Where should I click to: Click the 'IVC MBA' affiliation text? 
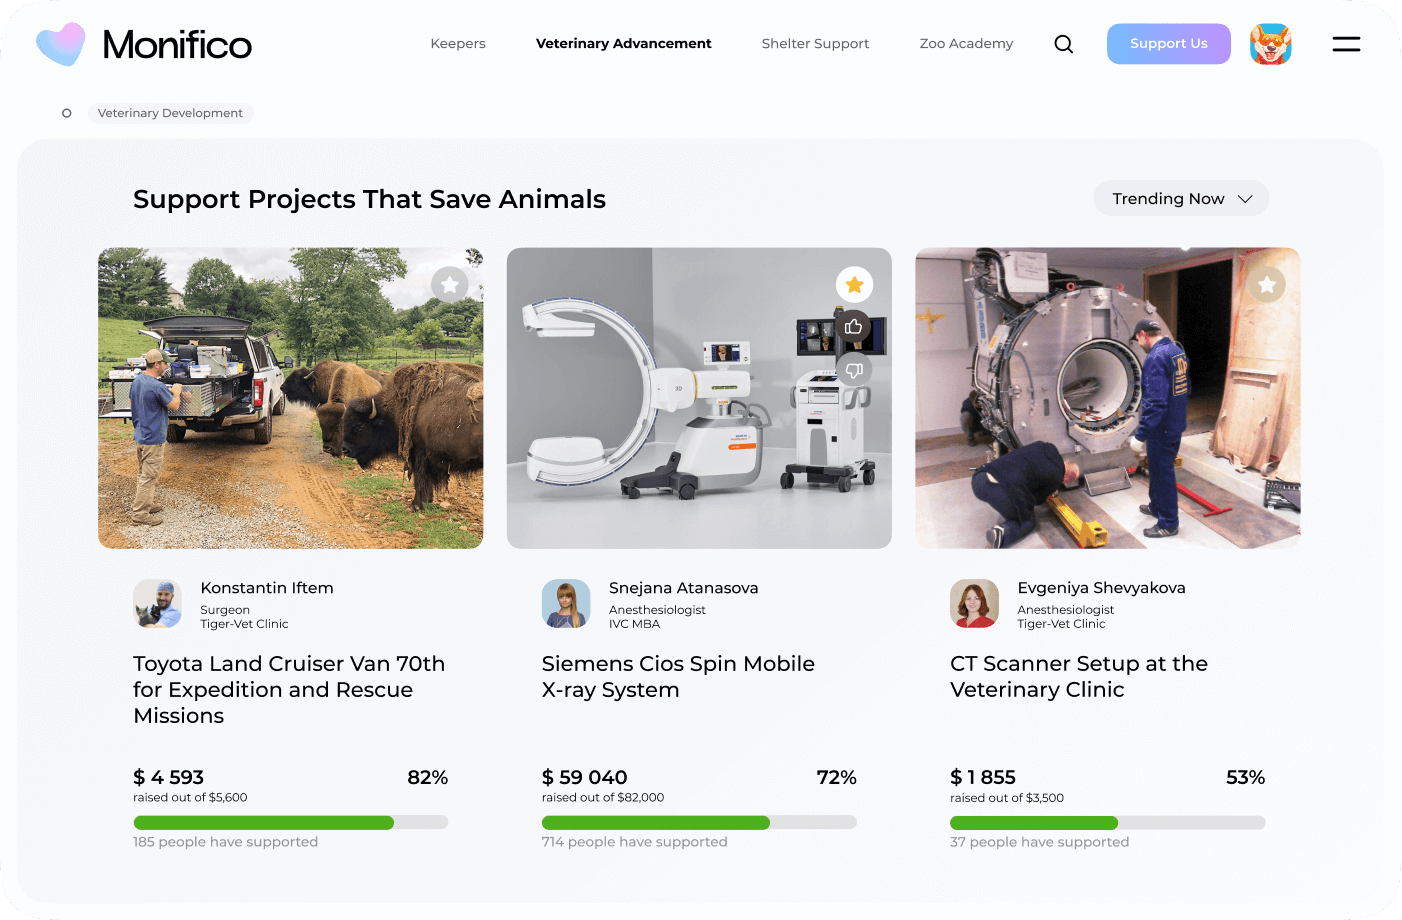[x=635, y=624]
